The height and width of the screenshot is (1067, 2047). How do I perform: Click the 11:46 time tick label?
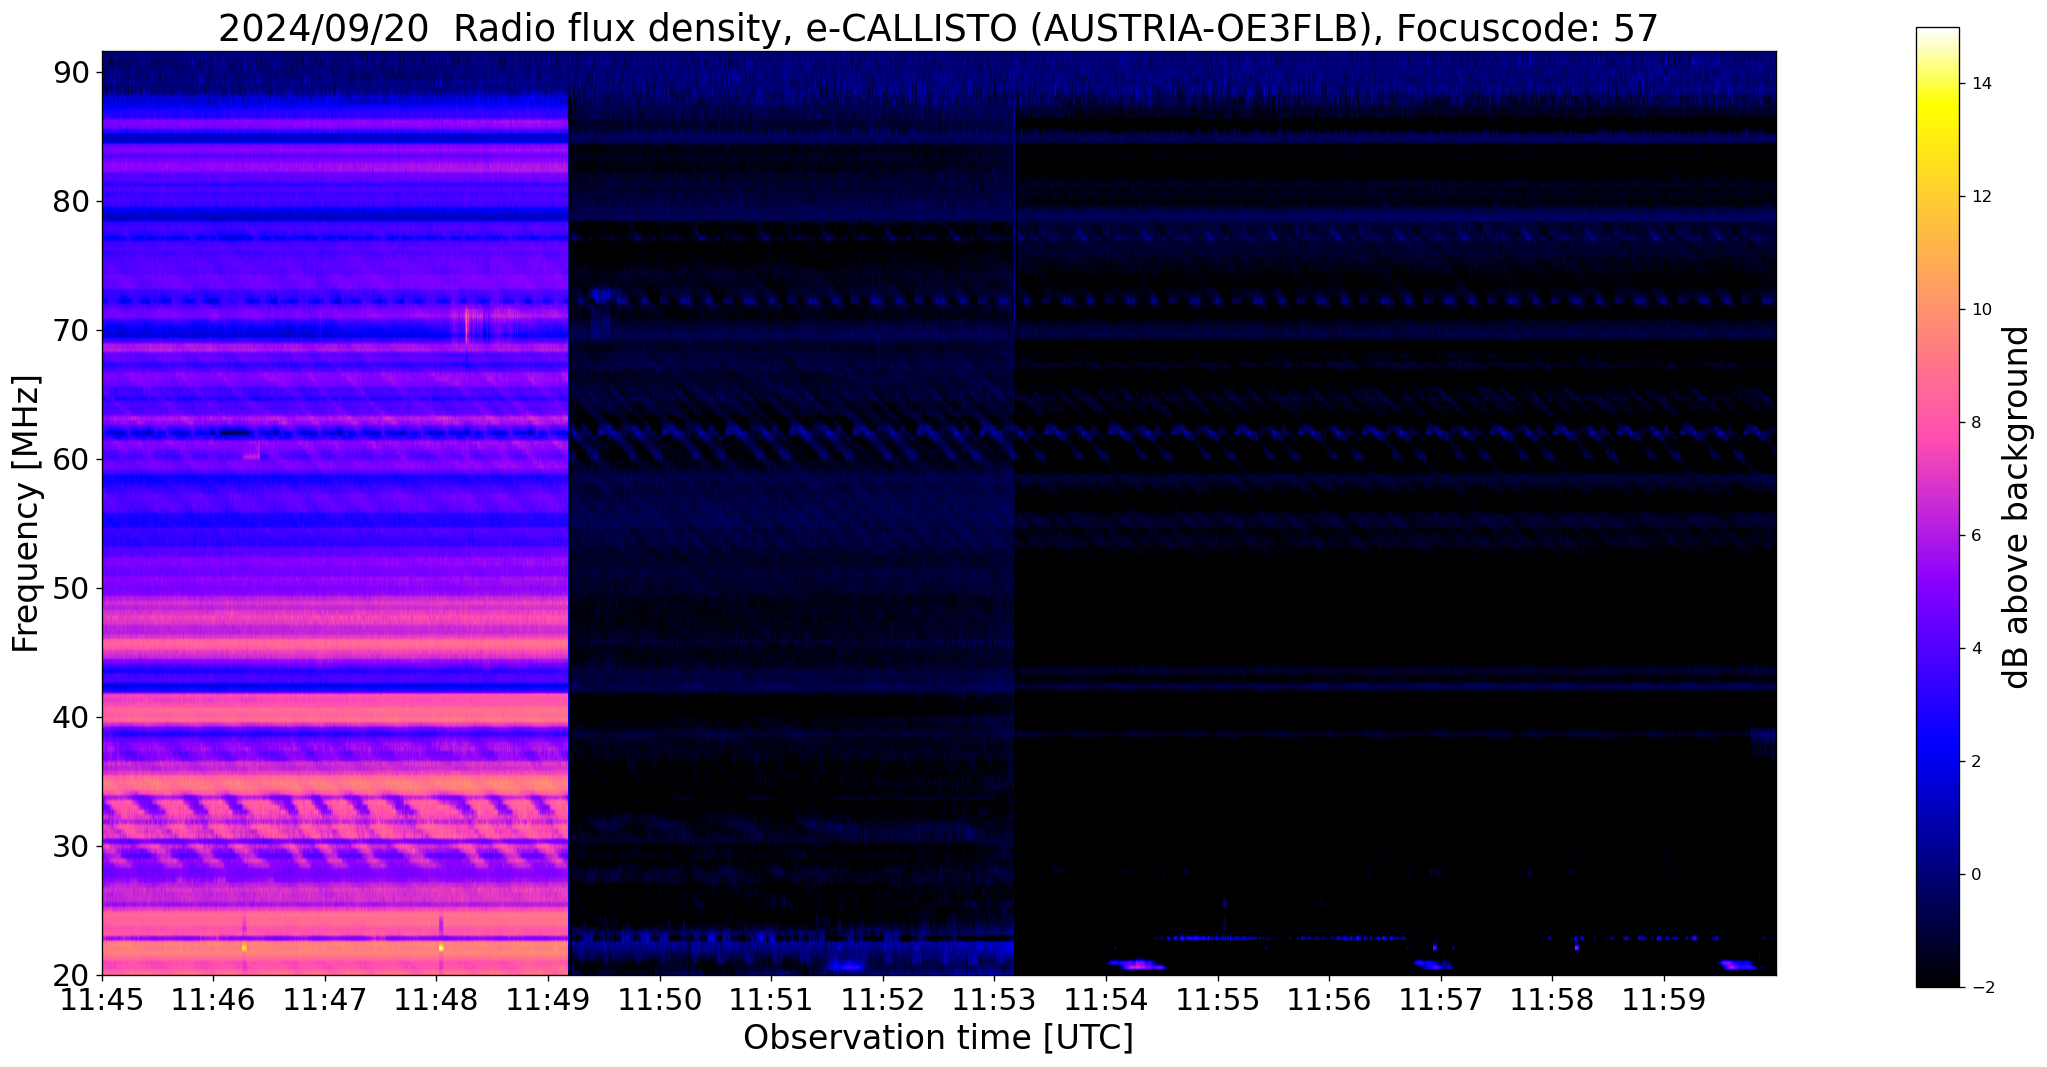213,999
